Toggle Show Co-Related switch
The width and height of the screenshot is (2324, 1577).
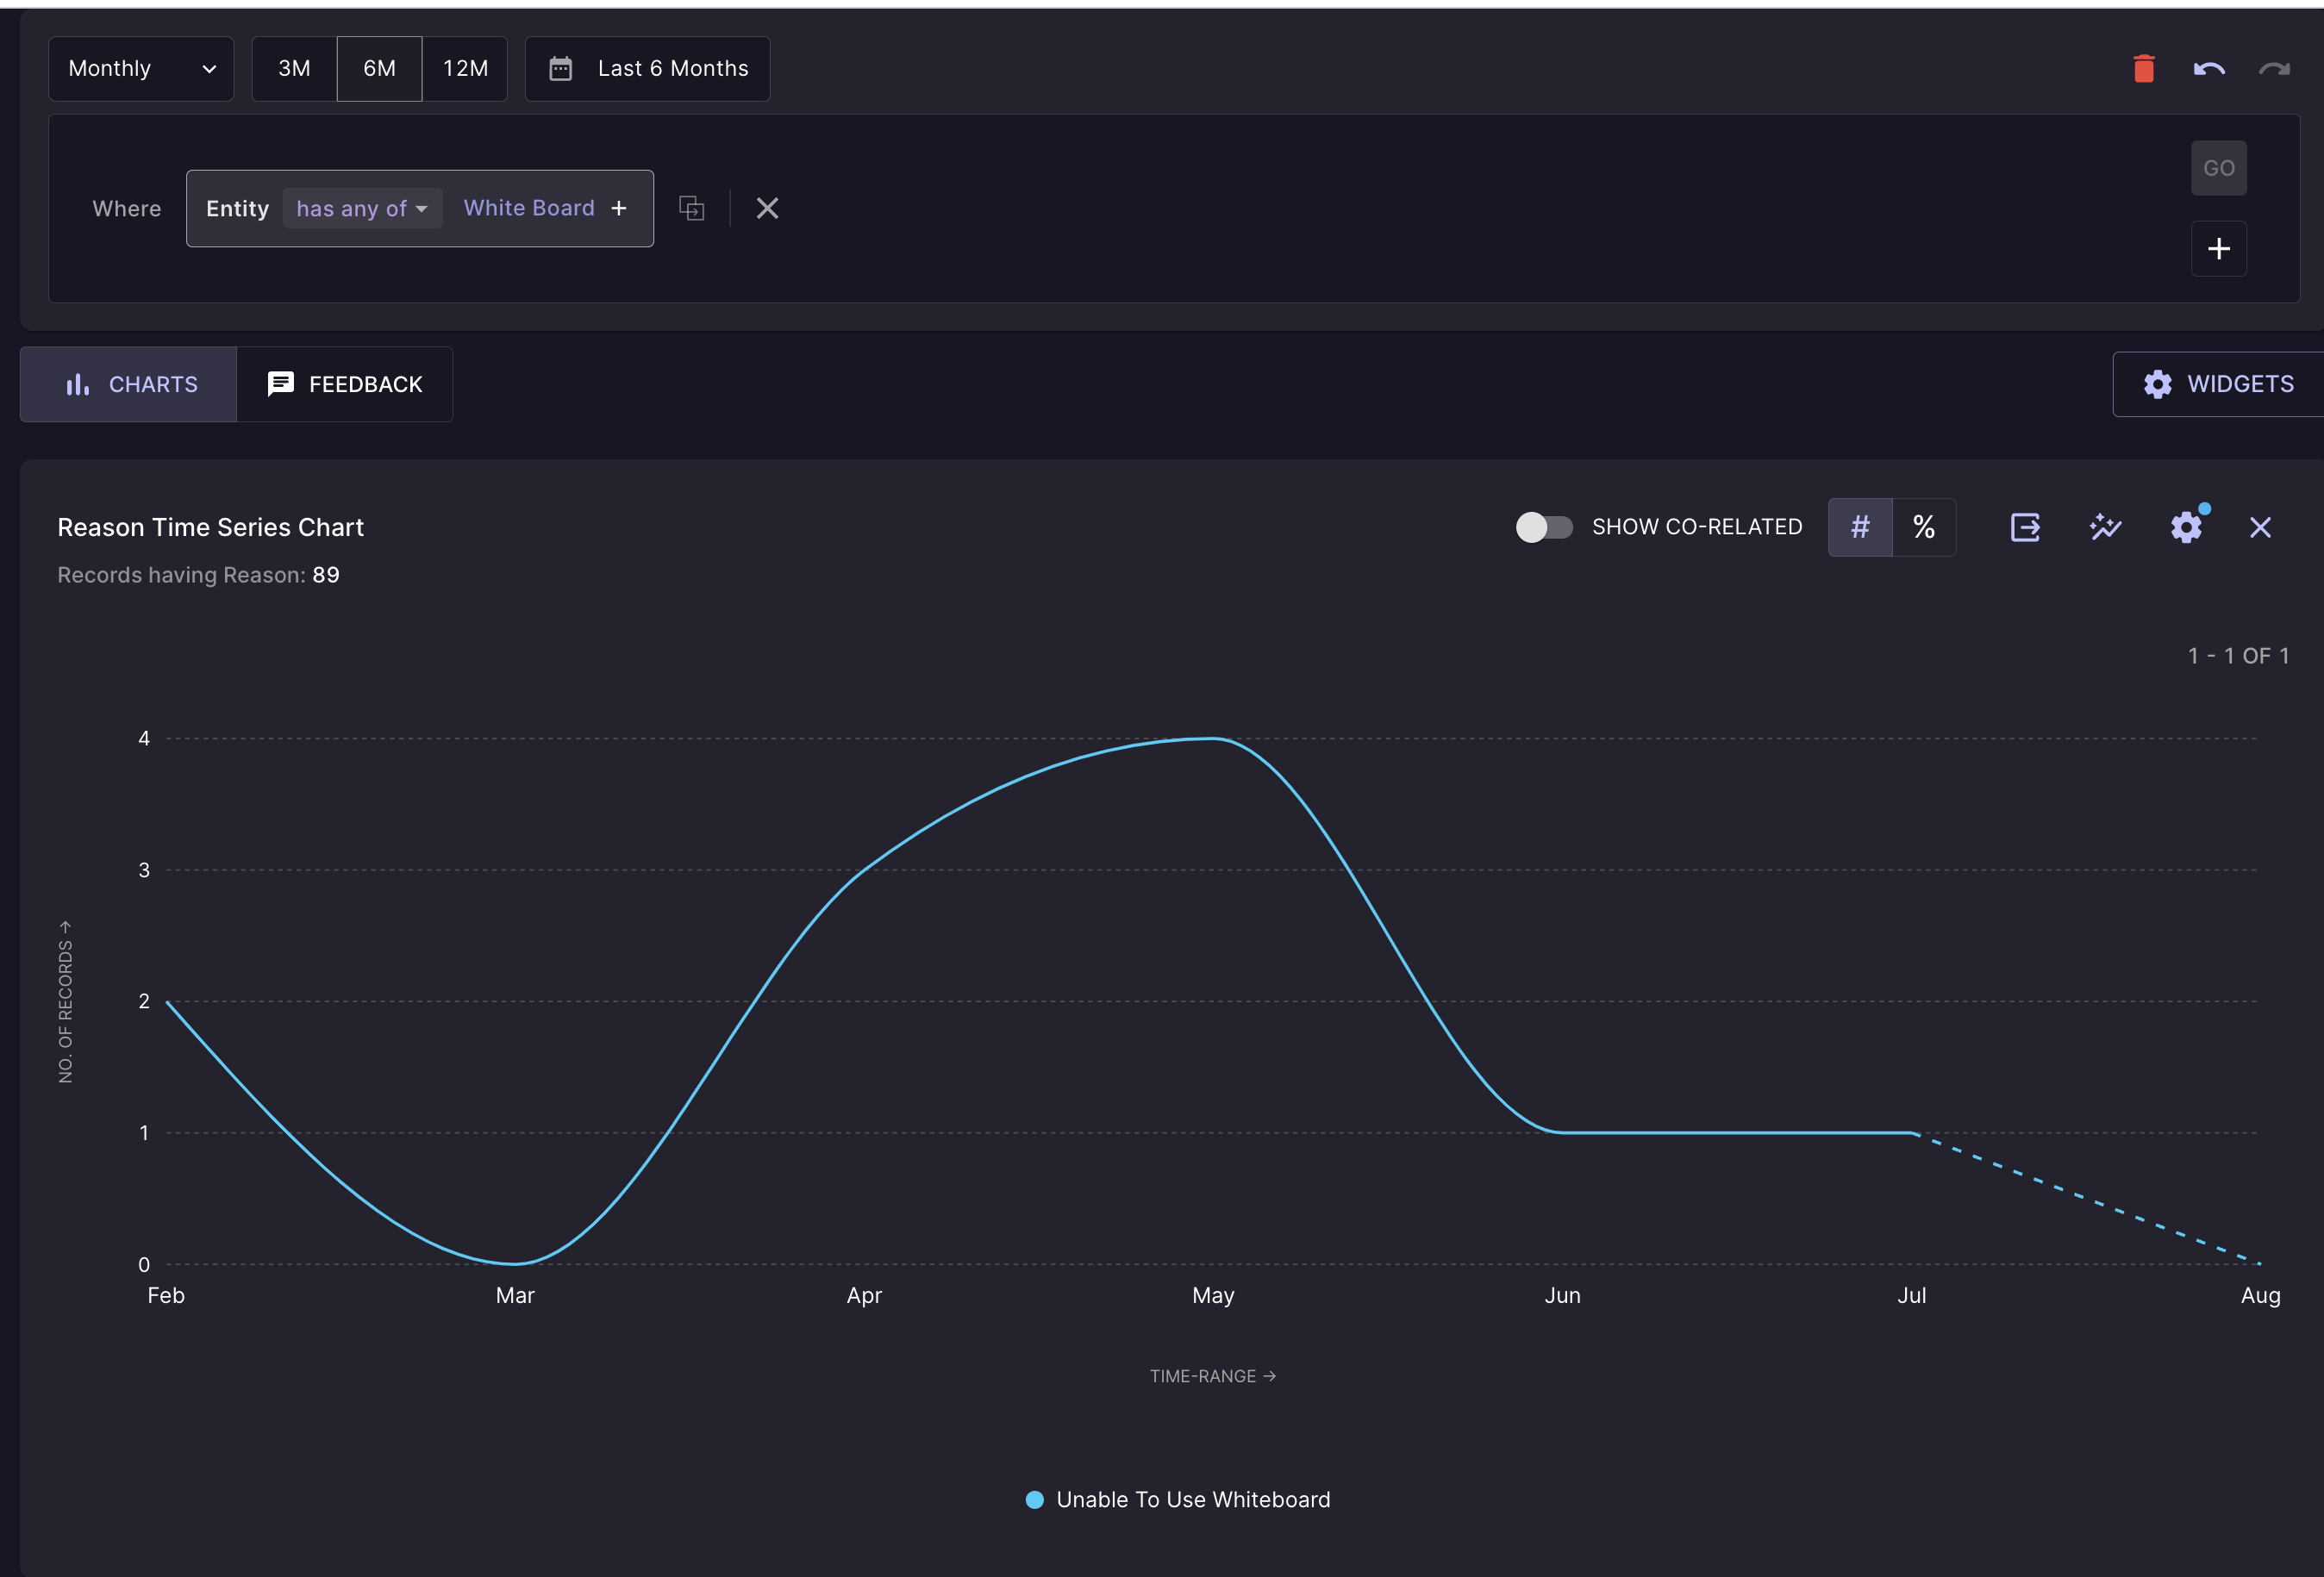click(1543, 527)
